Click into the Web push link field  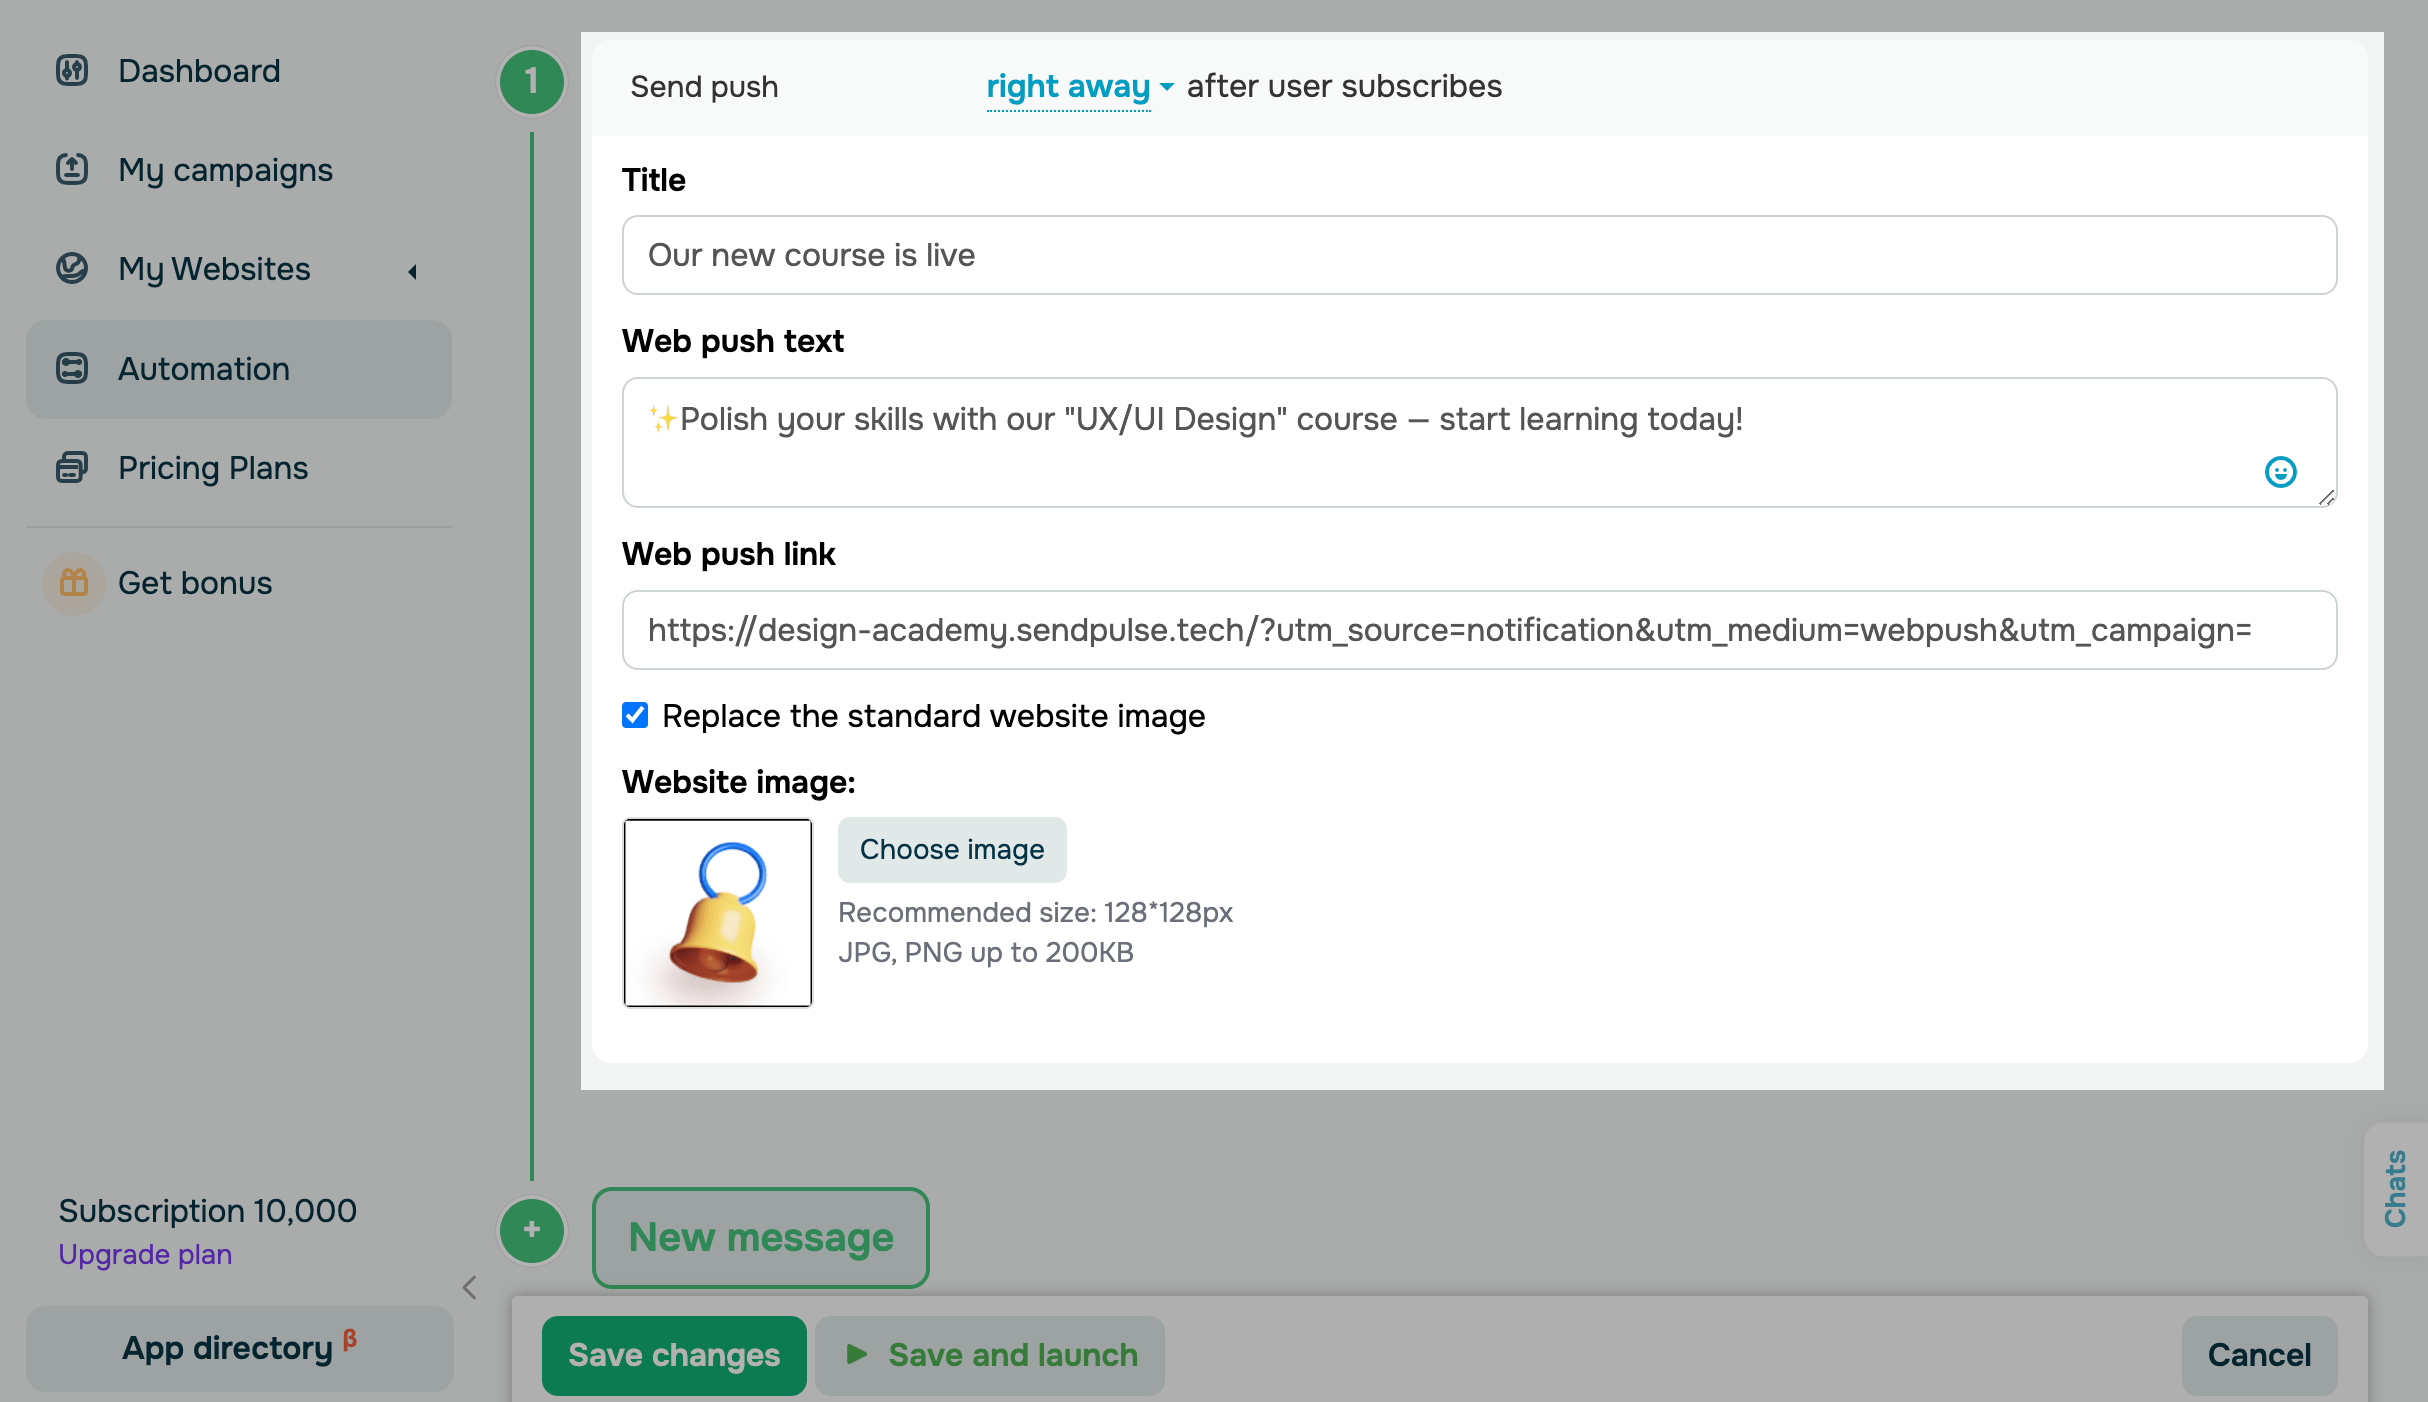coord(1479,630)
